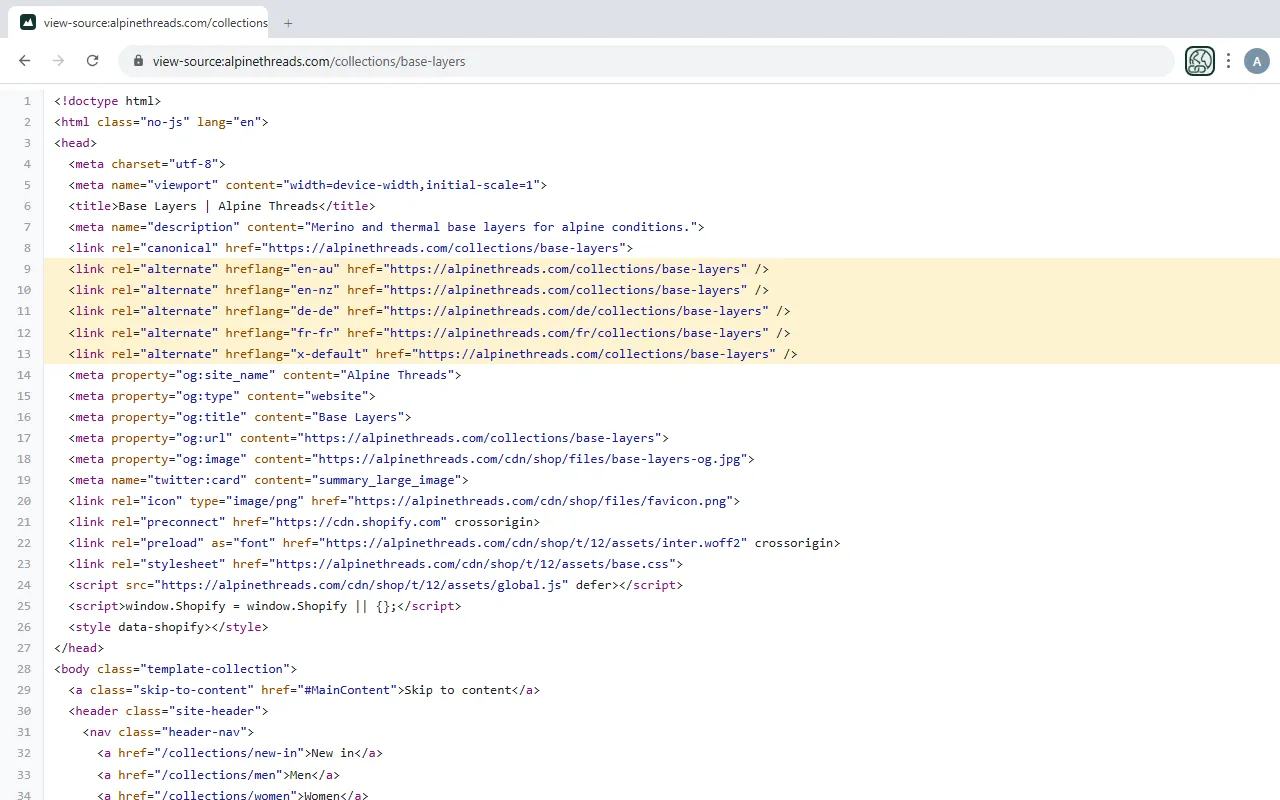Screen dimensions: 1280x800
Task: Click the address bar URL field
Action: click(x=646, y=61)
